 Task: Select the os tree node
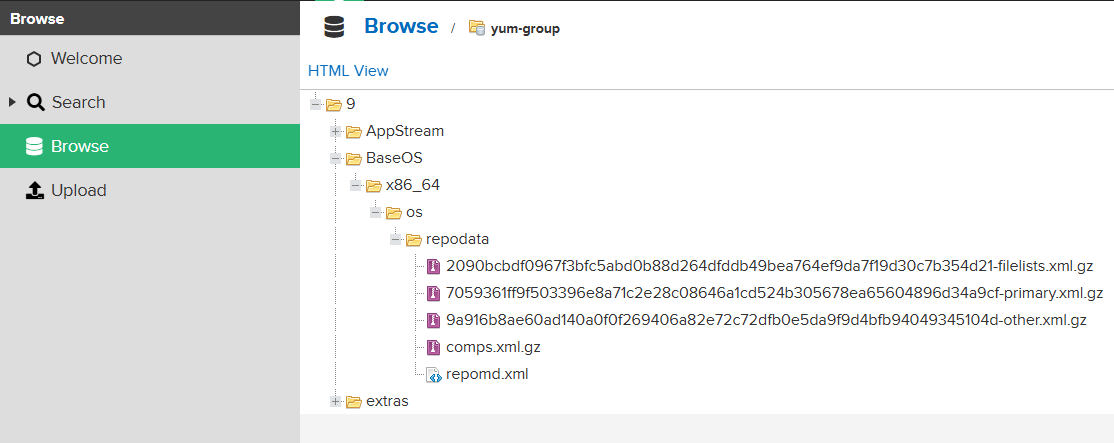414,212
